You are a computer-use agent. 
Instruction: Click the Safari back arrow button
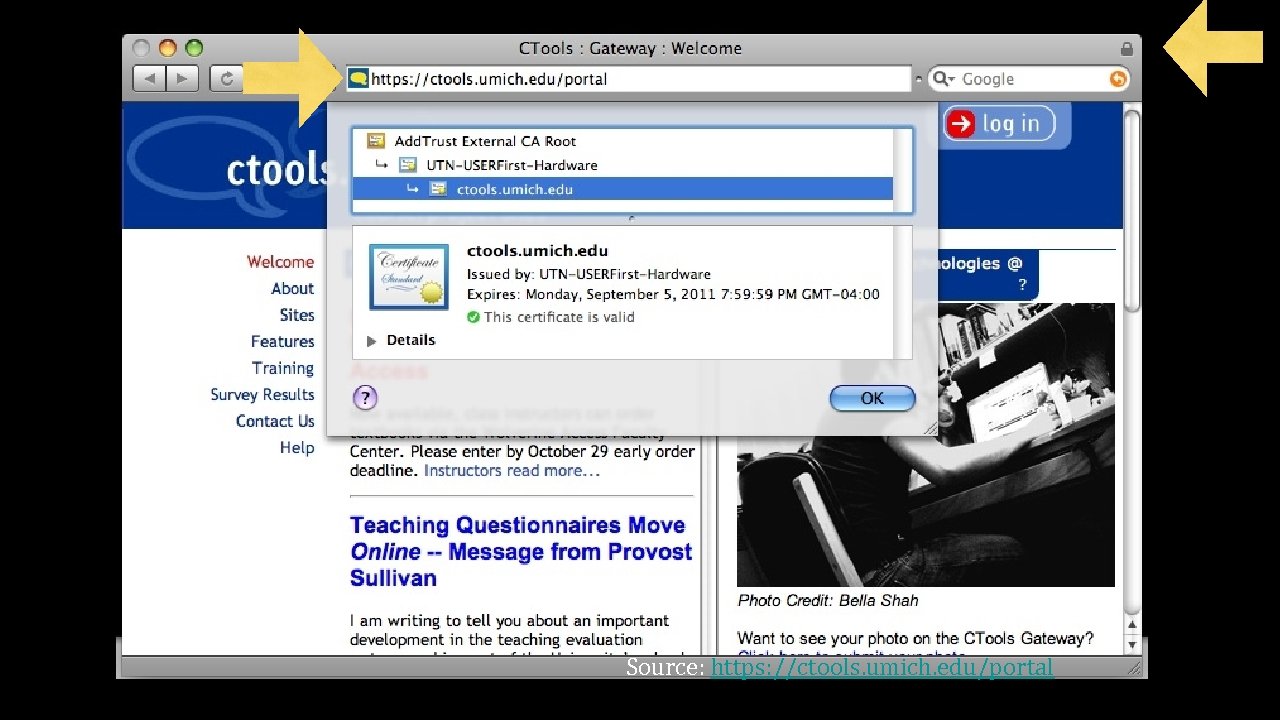tap(148, 78)
